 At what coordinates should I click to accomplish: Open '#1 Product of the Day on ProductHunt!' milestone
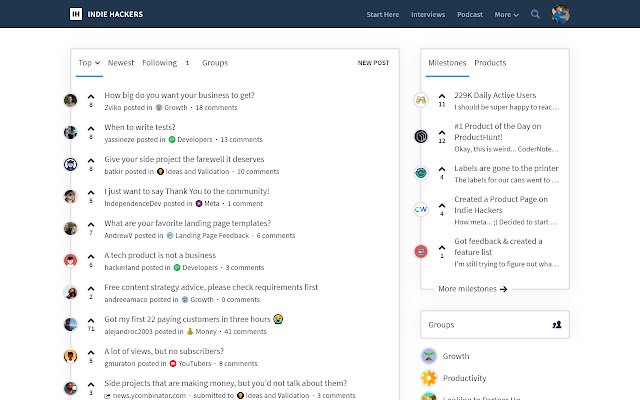tap(498, 131)
